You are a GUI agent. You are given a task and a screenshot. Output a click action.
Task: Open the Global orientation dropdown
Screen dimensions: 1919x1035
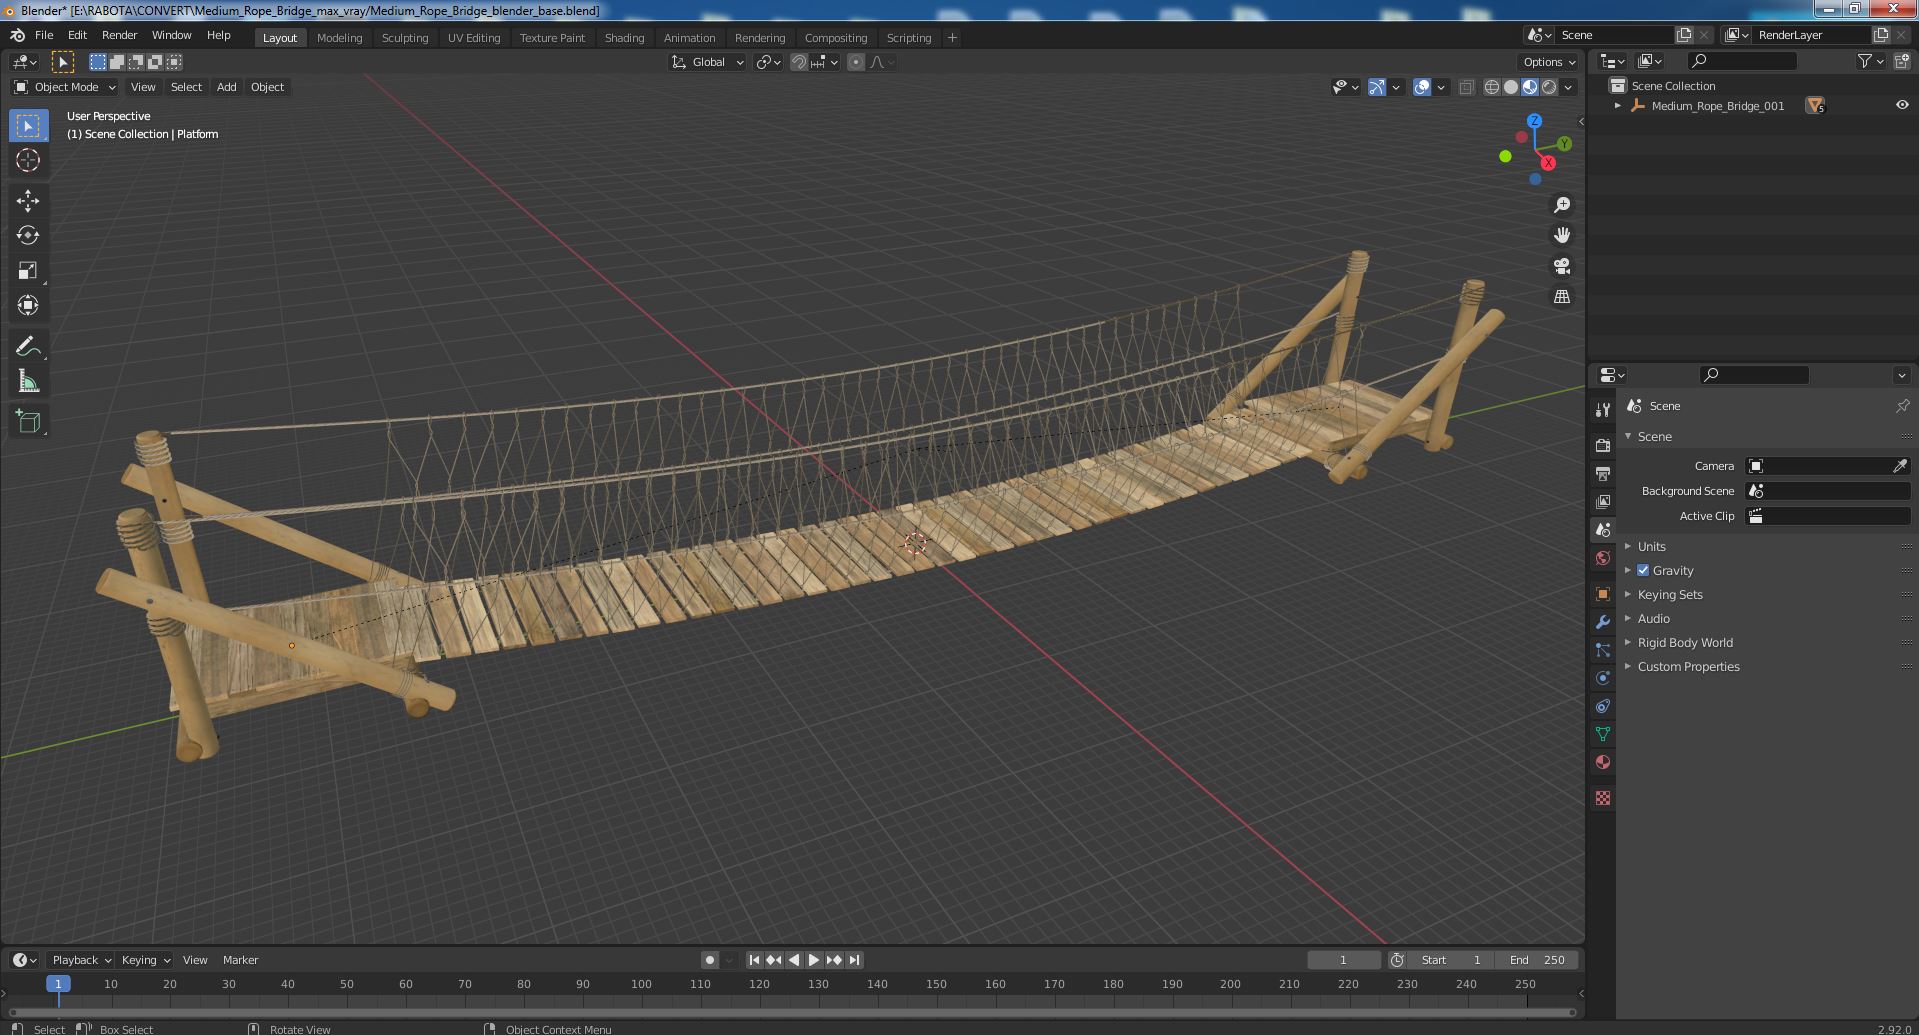click(x=708, y=62)
